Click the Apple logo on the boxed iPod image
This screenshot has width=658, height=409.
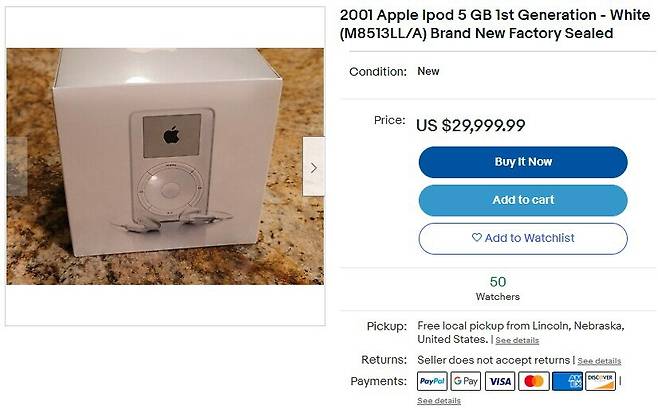coord(172,135)
